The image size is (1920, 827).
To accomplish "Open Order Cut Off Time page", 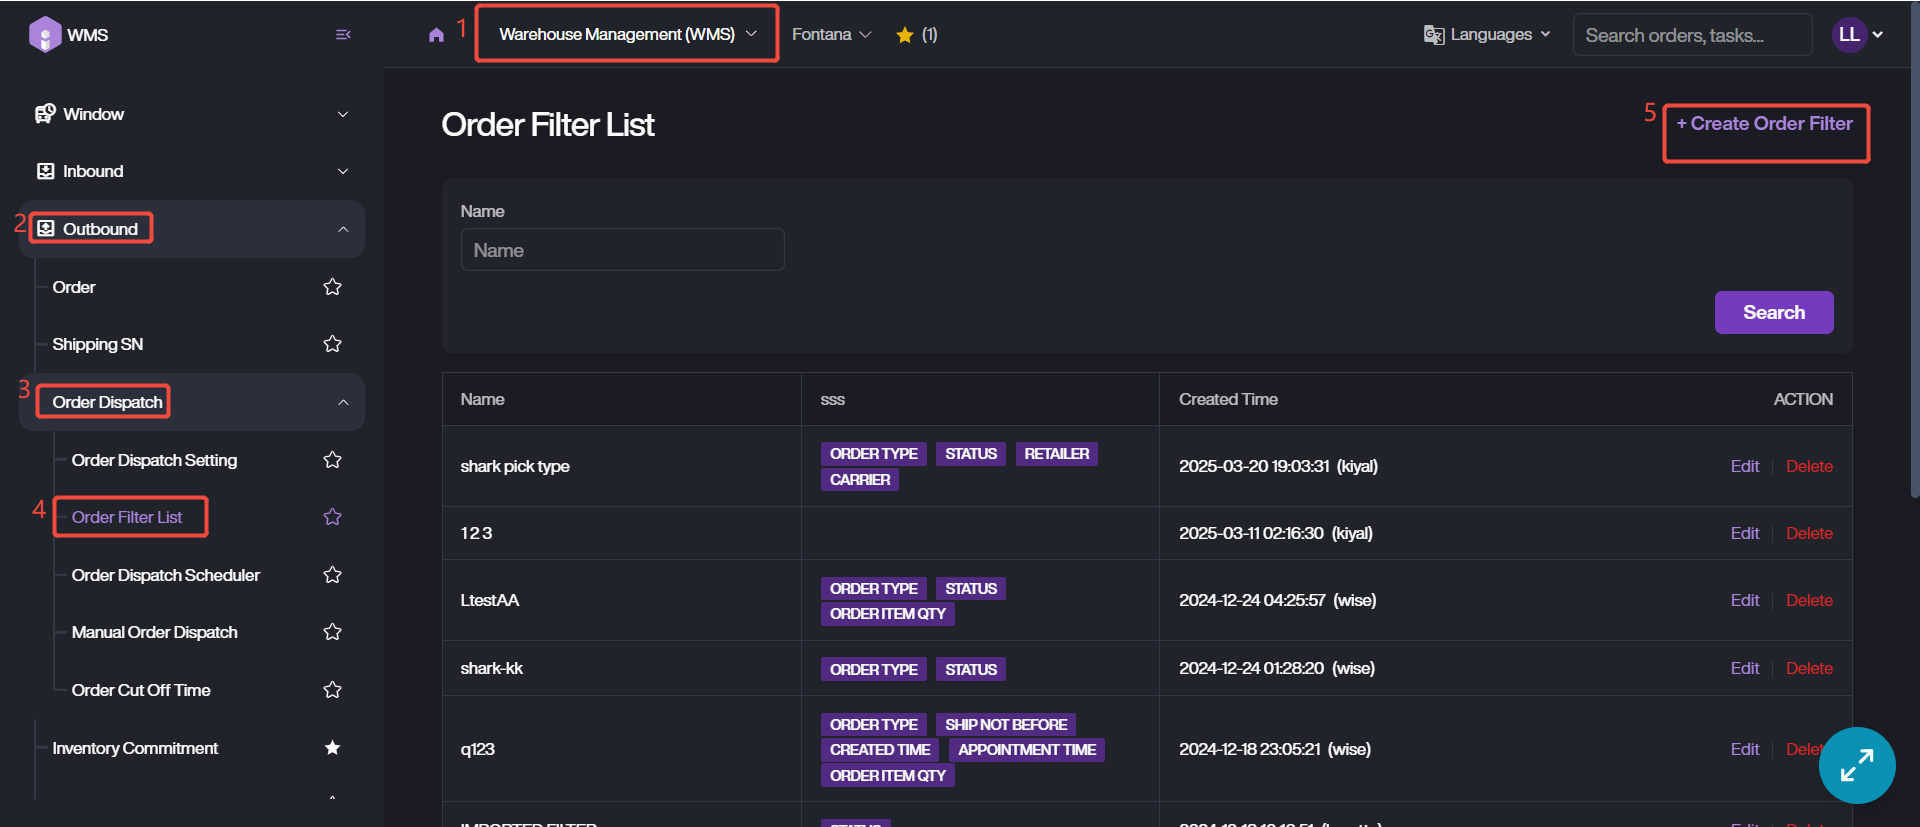I will click(141, 690).
